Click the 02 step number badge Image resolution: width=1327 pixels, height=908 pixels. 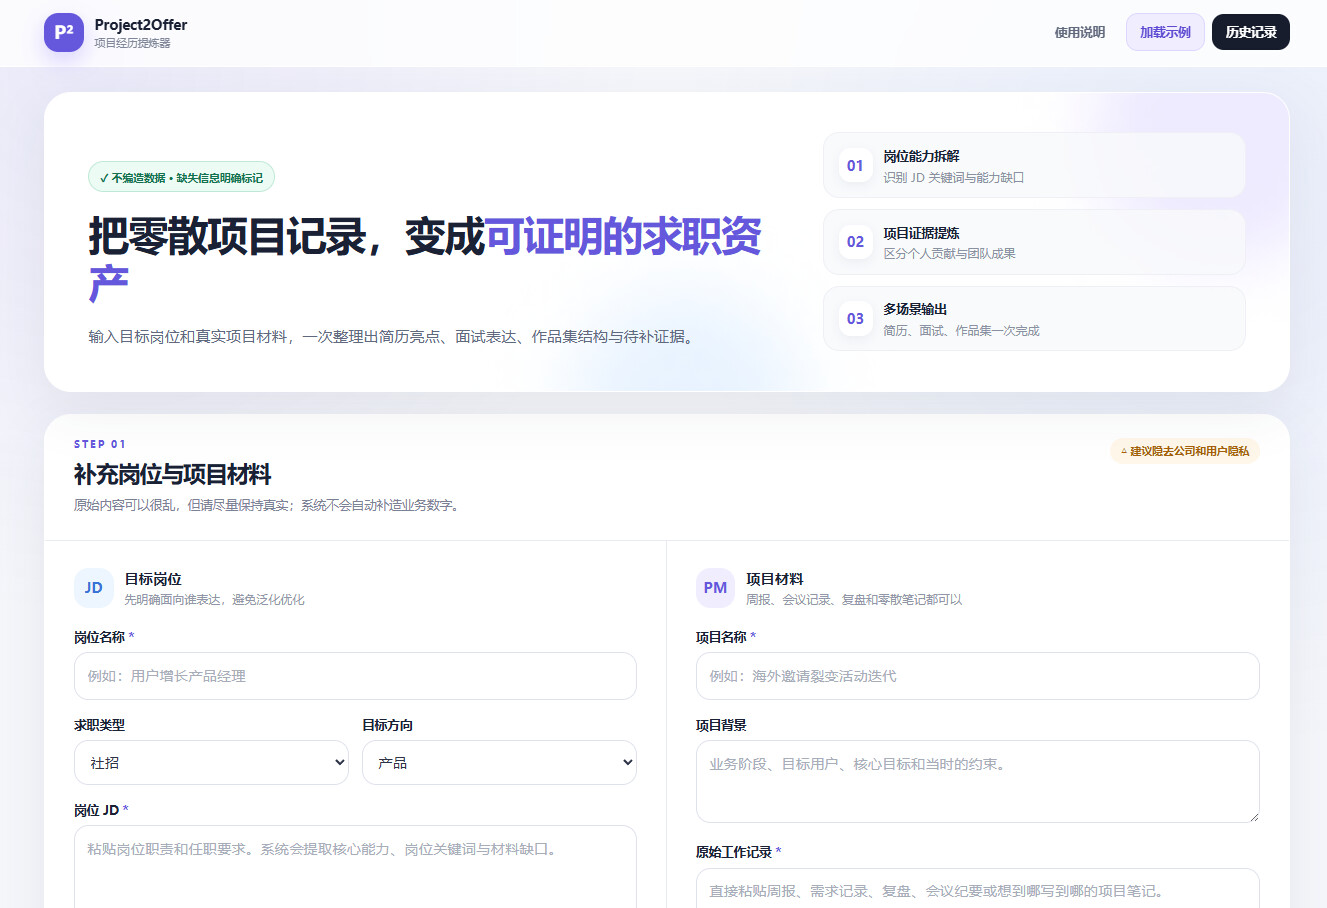[855, 242]
